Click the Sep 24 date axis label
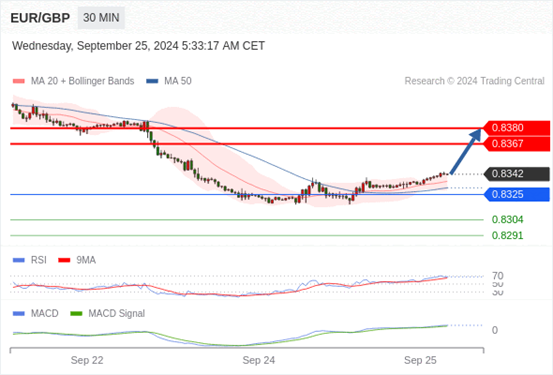This screenshot has height=375, width=553. (x=259, y=361)
